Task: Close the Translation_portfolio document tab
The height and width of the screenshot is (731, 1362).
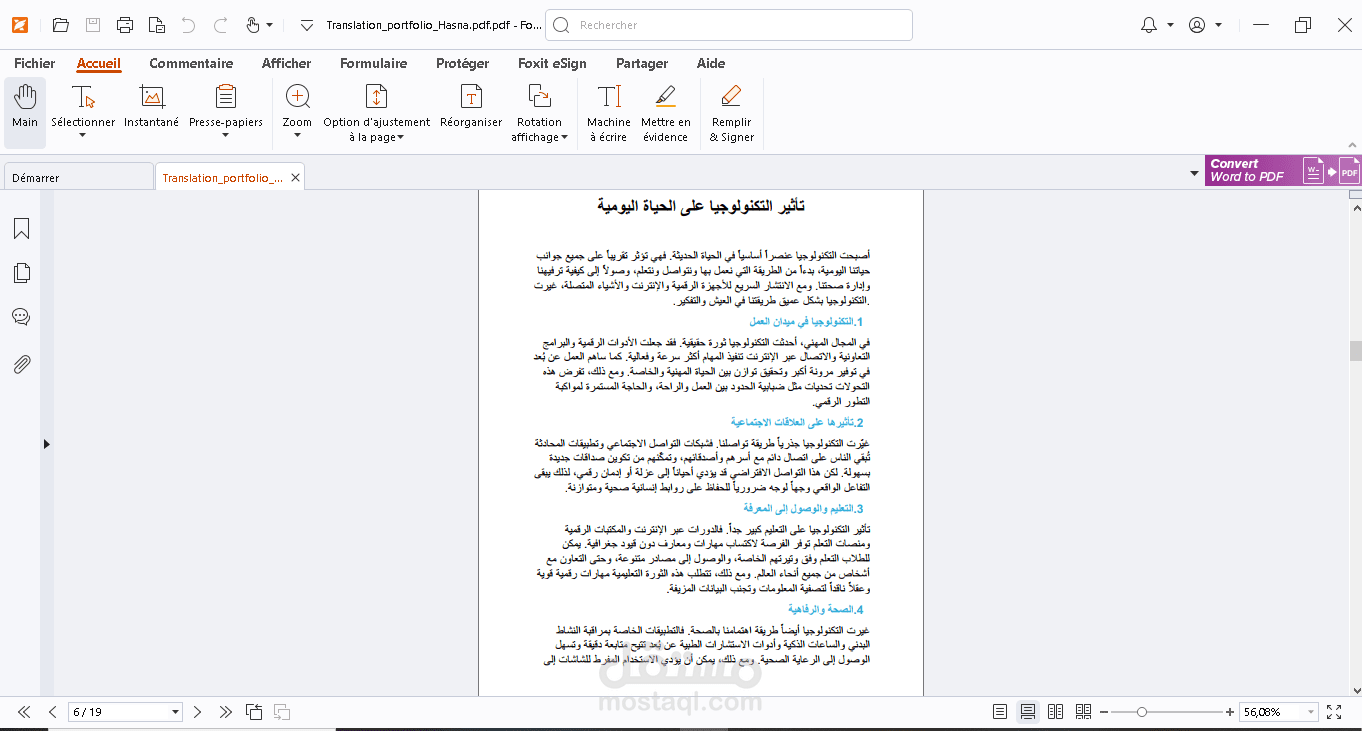Action: [x=295, y=178]
